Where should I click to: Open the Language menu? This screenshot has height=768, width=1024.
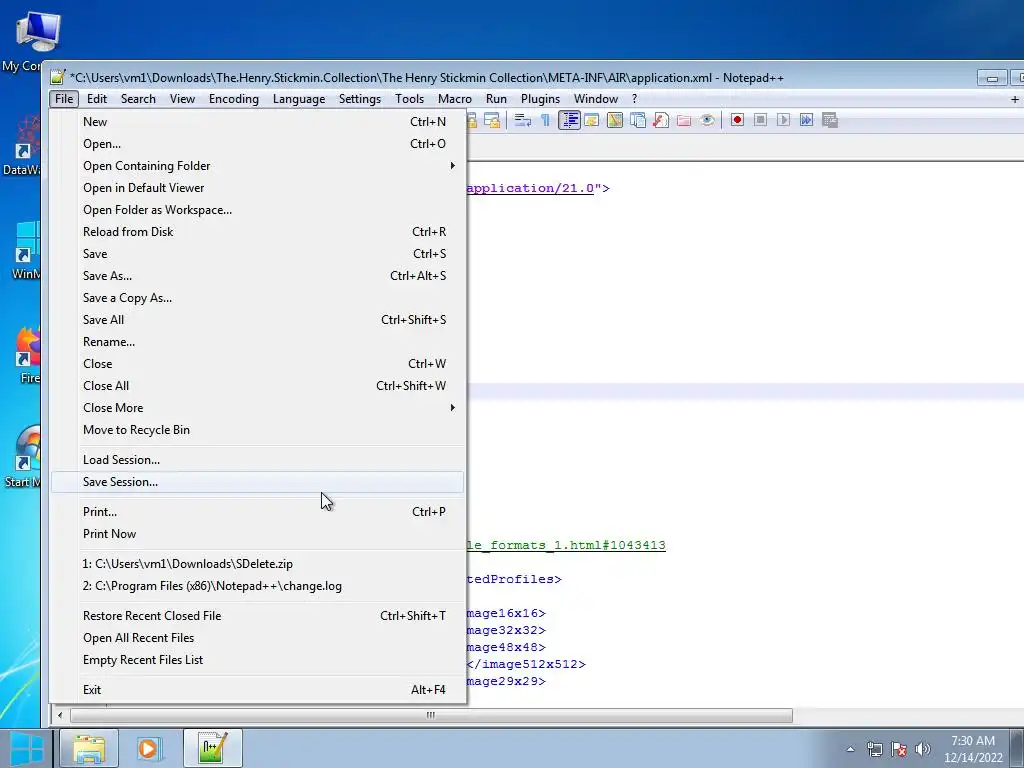tap(299, 99)
